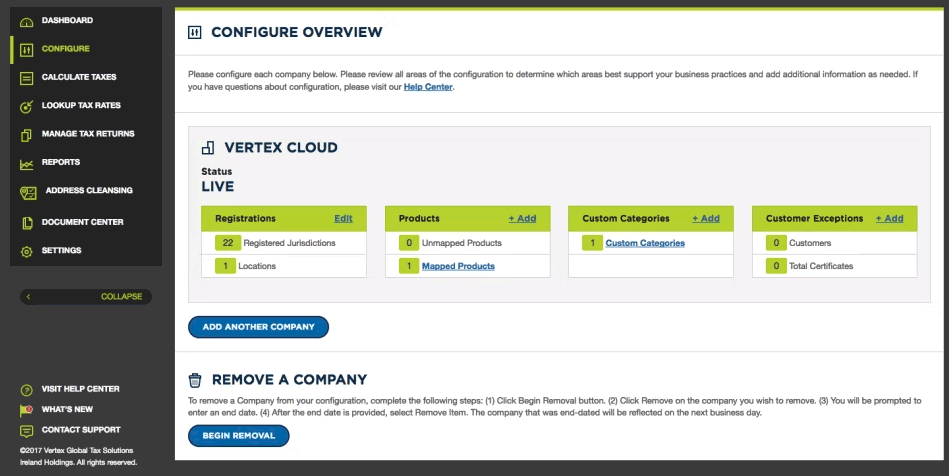Click the Visit Help Center question icon
The height and width of the screenshot is (476, 949).
(x=26, y=390)
